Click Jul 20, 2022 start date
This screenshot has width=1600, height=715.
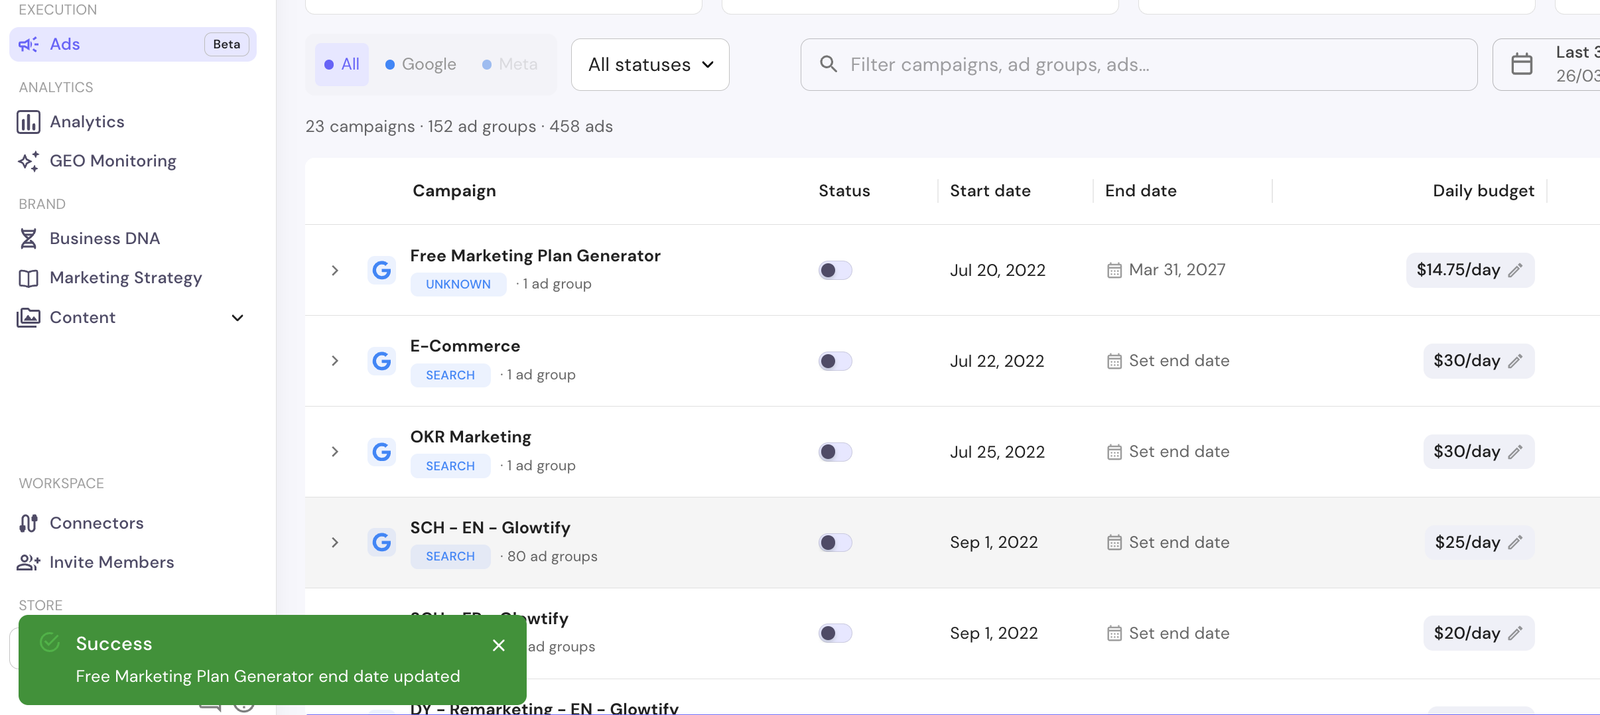pyautogui.click(x=998, y=270)
